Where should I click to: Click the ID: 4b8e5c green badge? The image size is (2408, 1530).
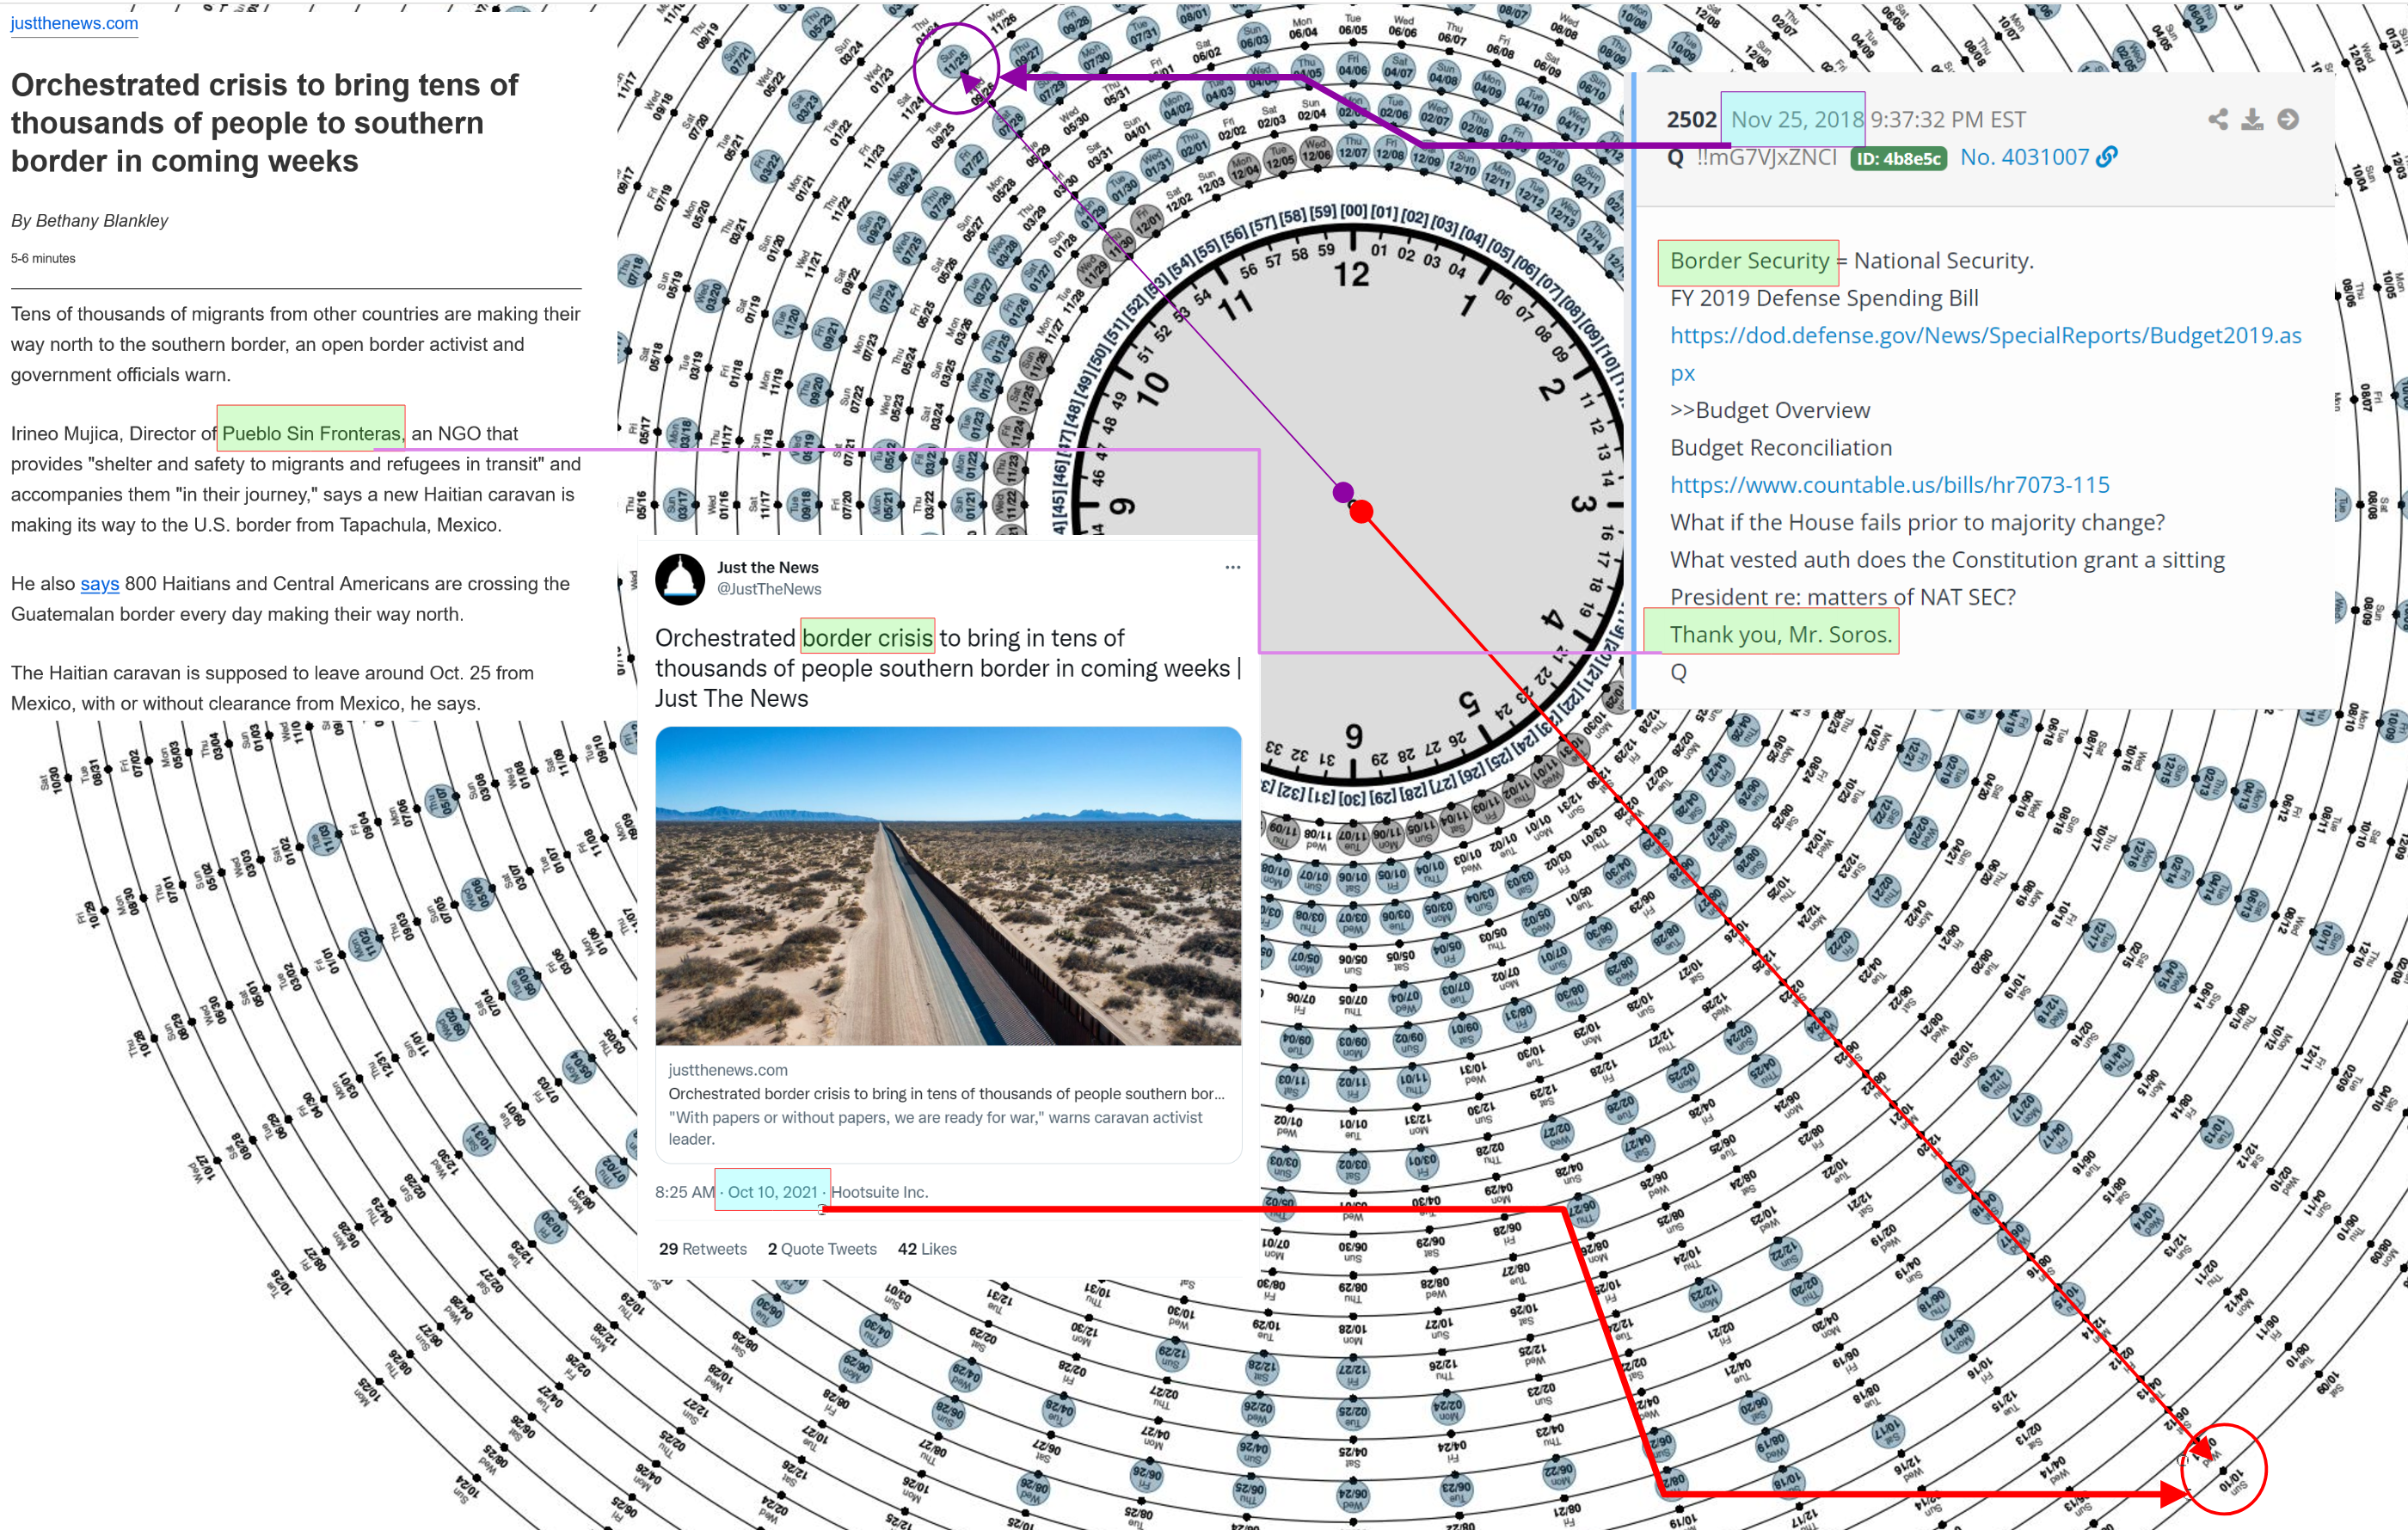coord(1898,158)
